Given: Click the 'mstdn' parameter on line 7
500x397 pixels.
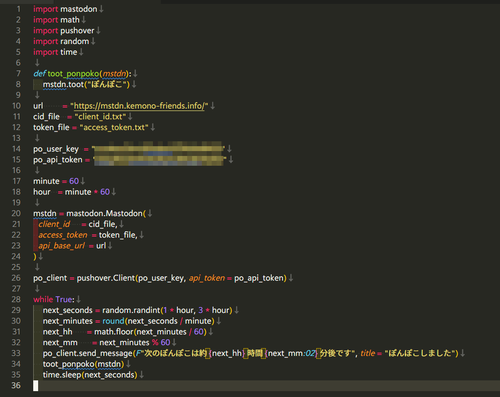Looking at the screenshot, I should 114,74.
